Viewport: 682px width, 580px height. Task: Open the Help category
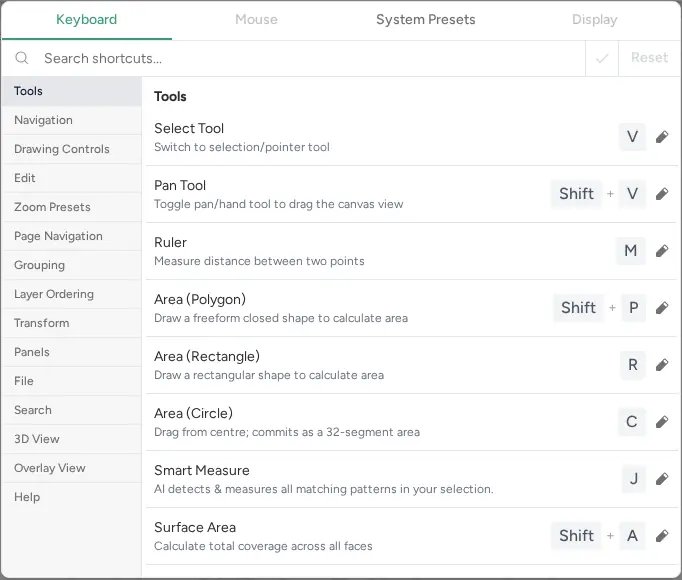point(72,497)
